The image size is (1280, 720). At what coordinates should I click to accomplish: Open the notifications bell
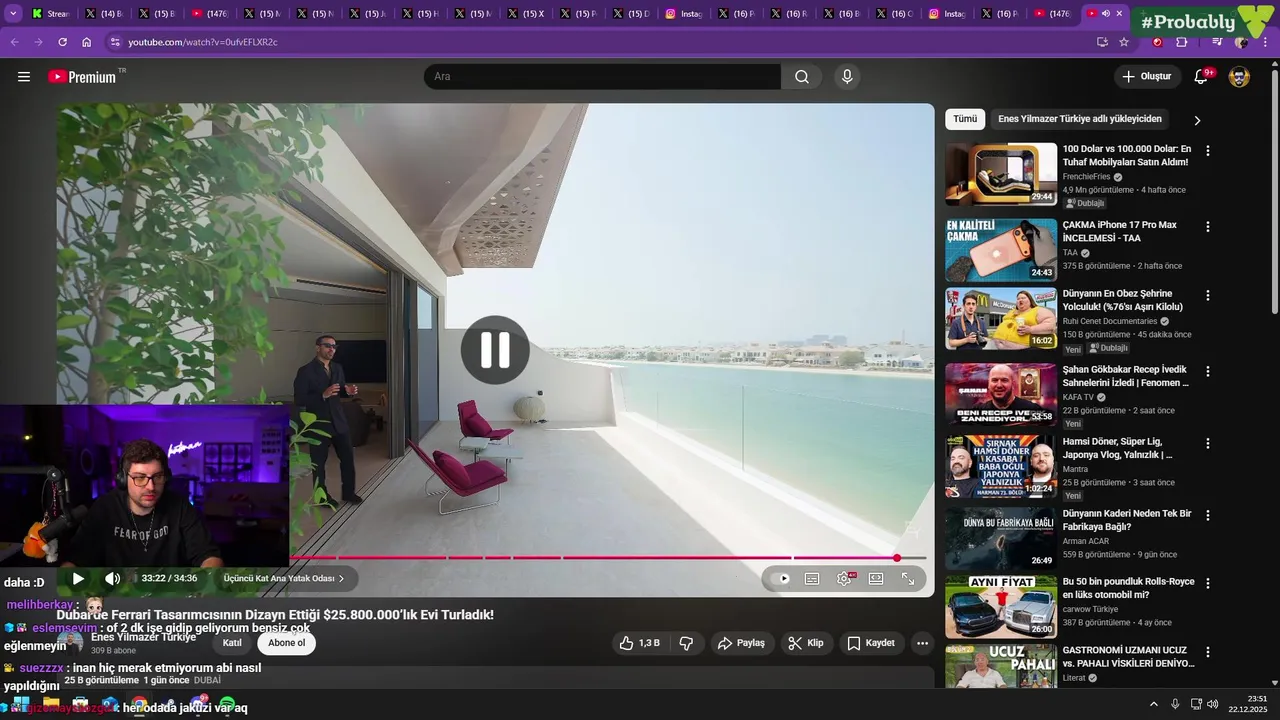click(1201, 77)
